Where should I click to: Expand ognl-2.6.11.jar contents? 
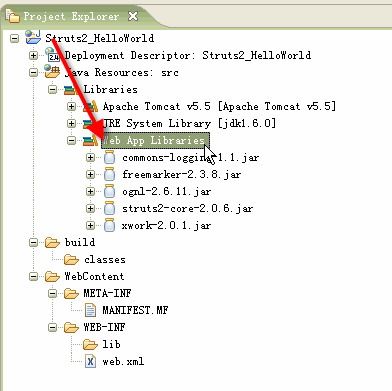[90, 191]
